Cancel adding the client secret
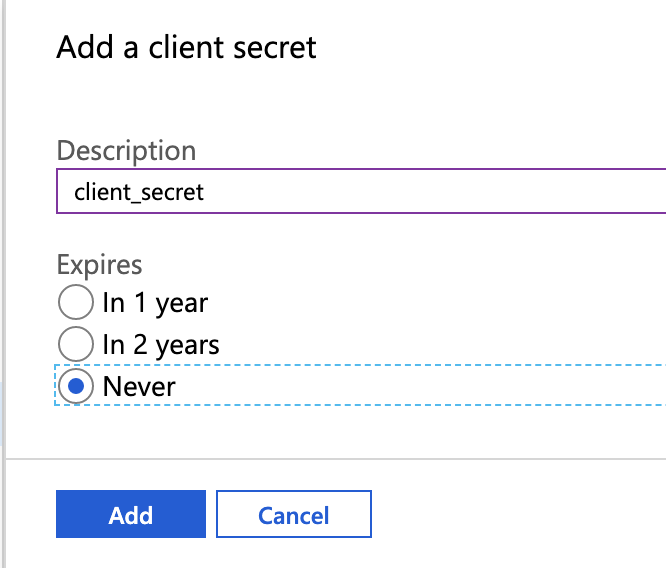The image size is (666, 568). (293, 515)
